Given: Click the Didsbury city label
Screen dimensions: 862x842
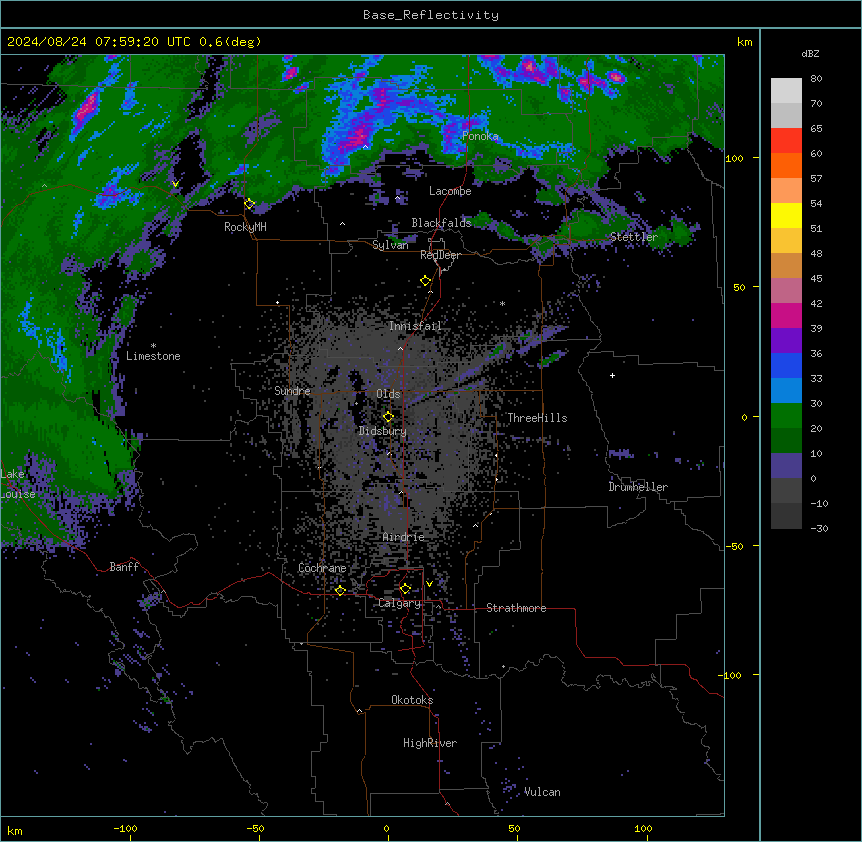Looking at the screenshot, I should [383, 431].
